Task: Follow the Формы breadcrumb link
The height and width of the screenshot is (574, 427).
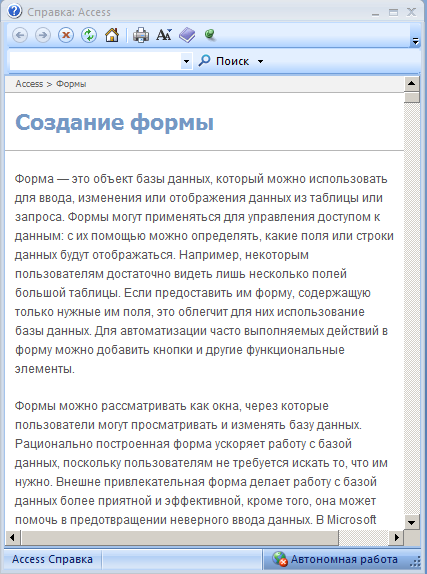Action: pos(71,84)
